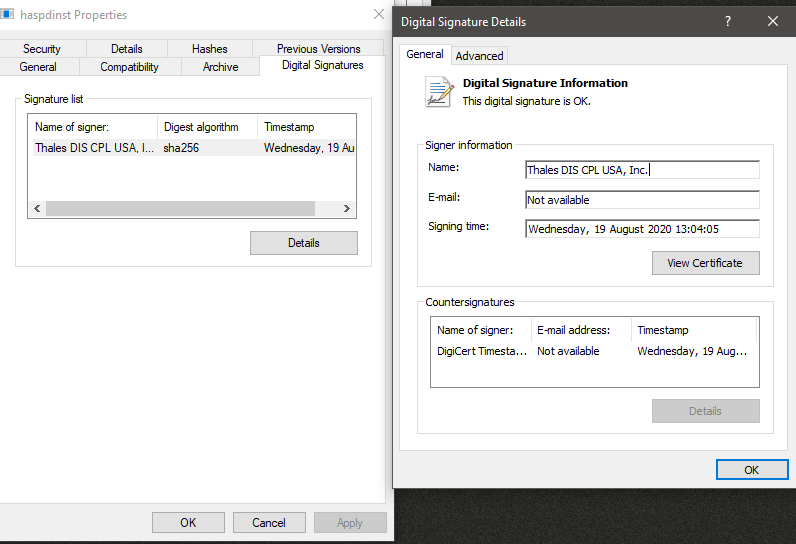This screenshot has height=544, width=796.
Task: Click the Wednesday, 19 Au timestamp cell
Action: pos(309,148)
